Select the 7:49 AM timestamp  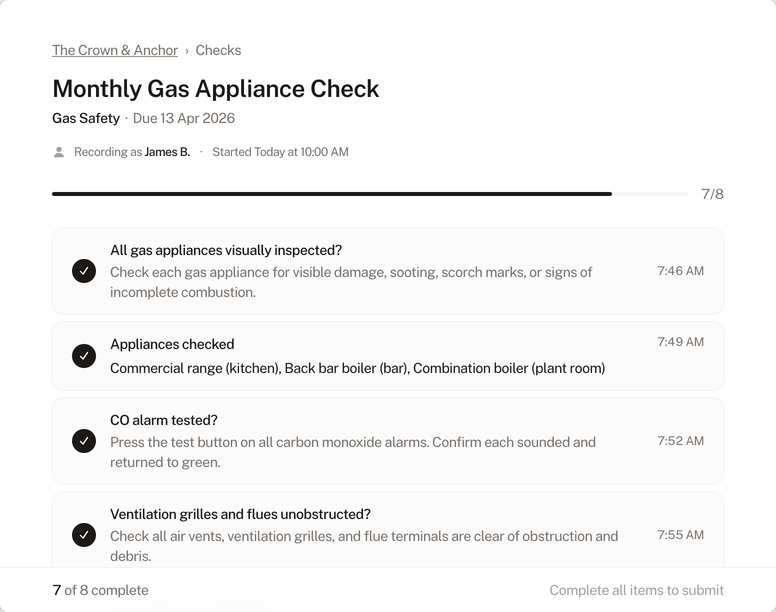click(x=680, y=342)
